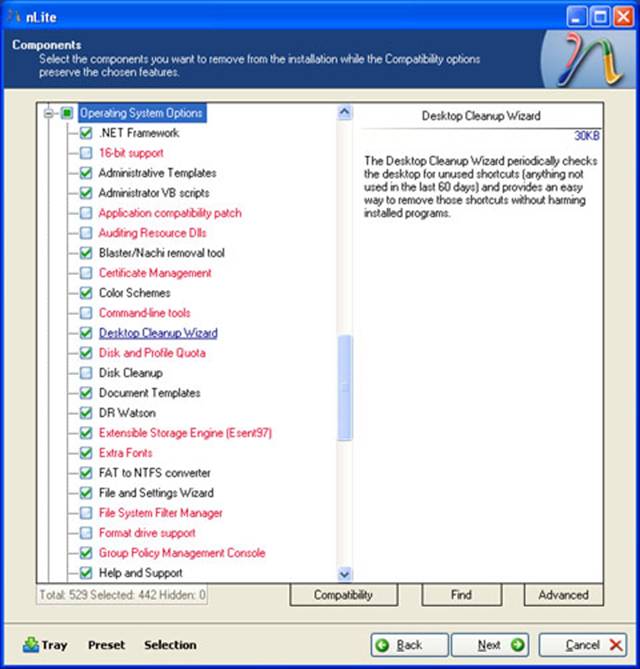Click the red X icon on Cancel

(x=615, y=645)
